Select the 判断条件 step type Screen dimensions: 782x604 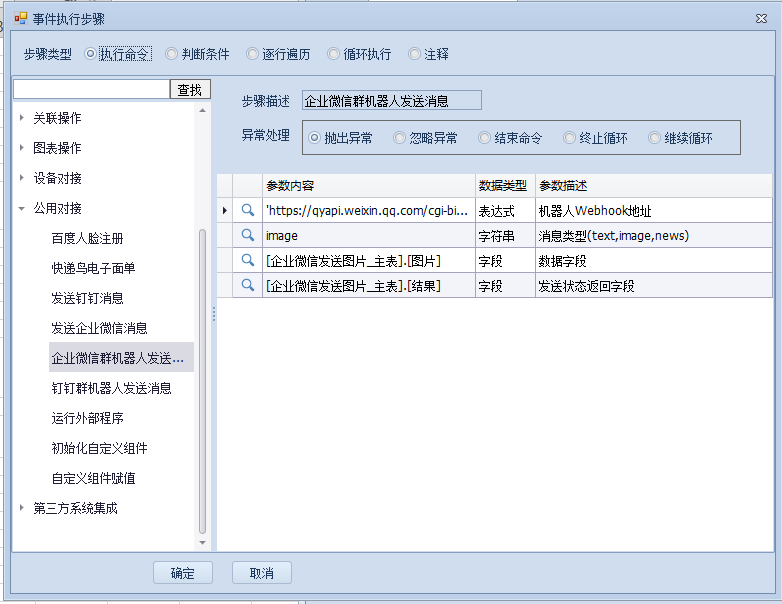(x=174, y=54)
